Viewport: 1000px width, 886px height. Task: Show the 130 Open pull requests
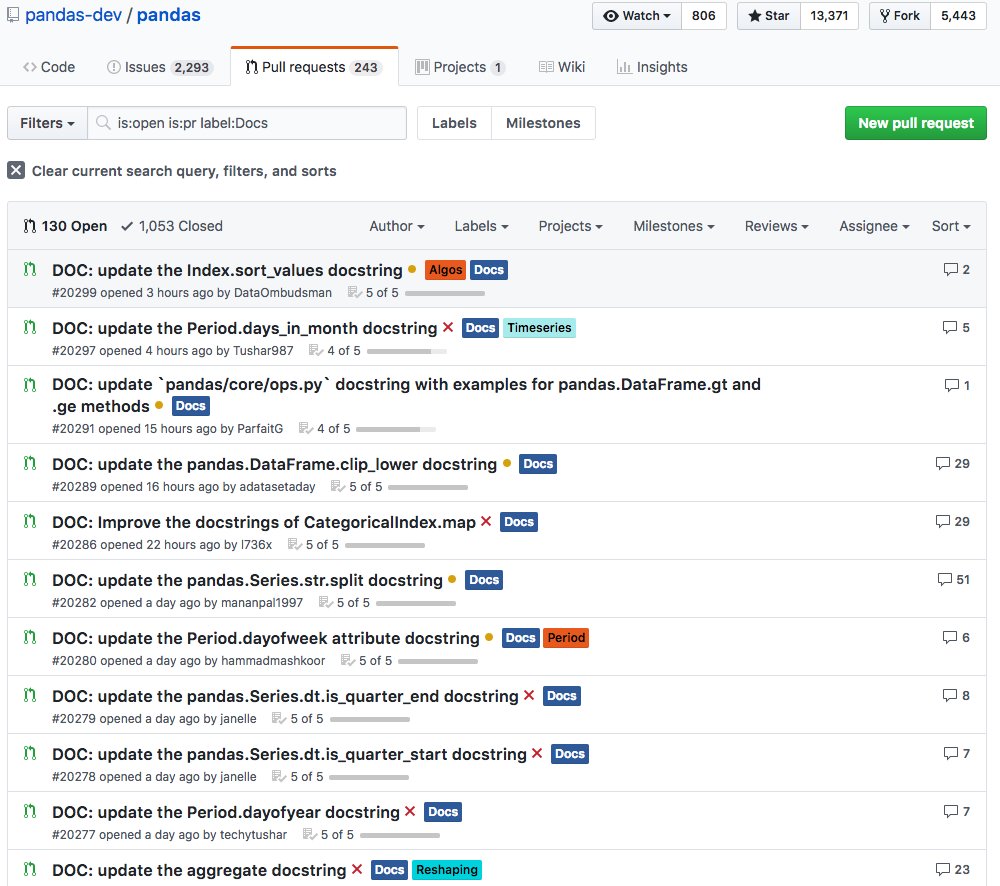[65, 226]
